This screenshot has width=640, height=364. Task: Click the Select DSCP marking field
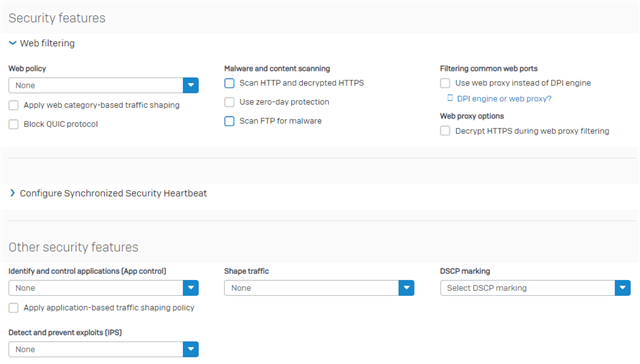[528, 288]
